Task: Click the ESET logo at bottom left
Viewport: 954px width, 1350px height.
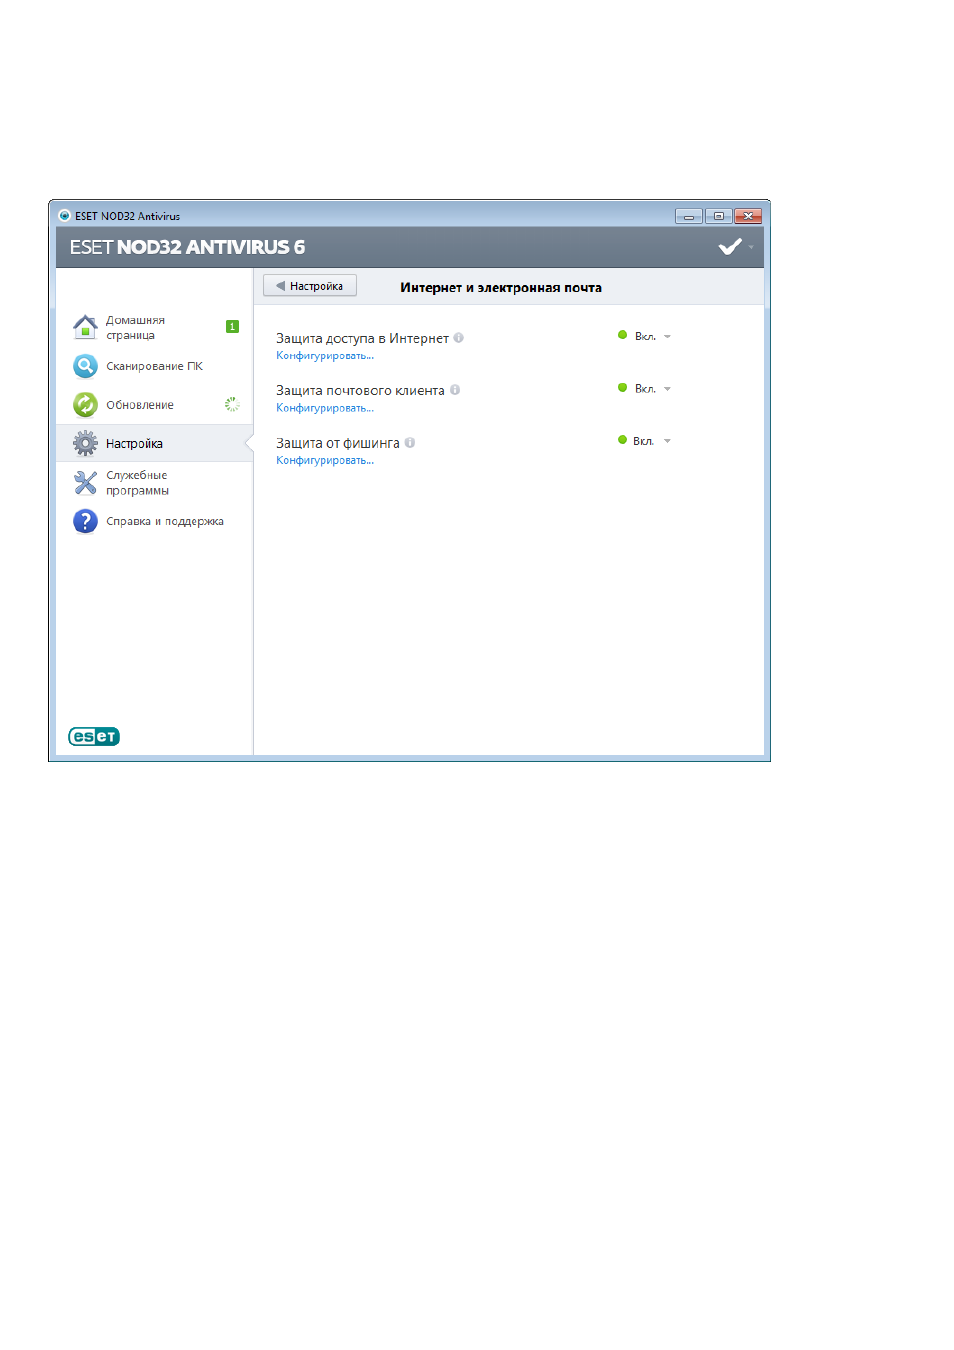Action: point(94,737)
